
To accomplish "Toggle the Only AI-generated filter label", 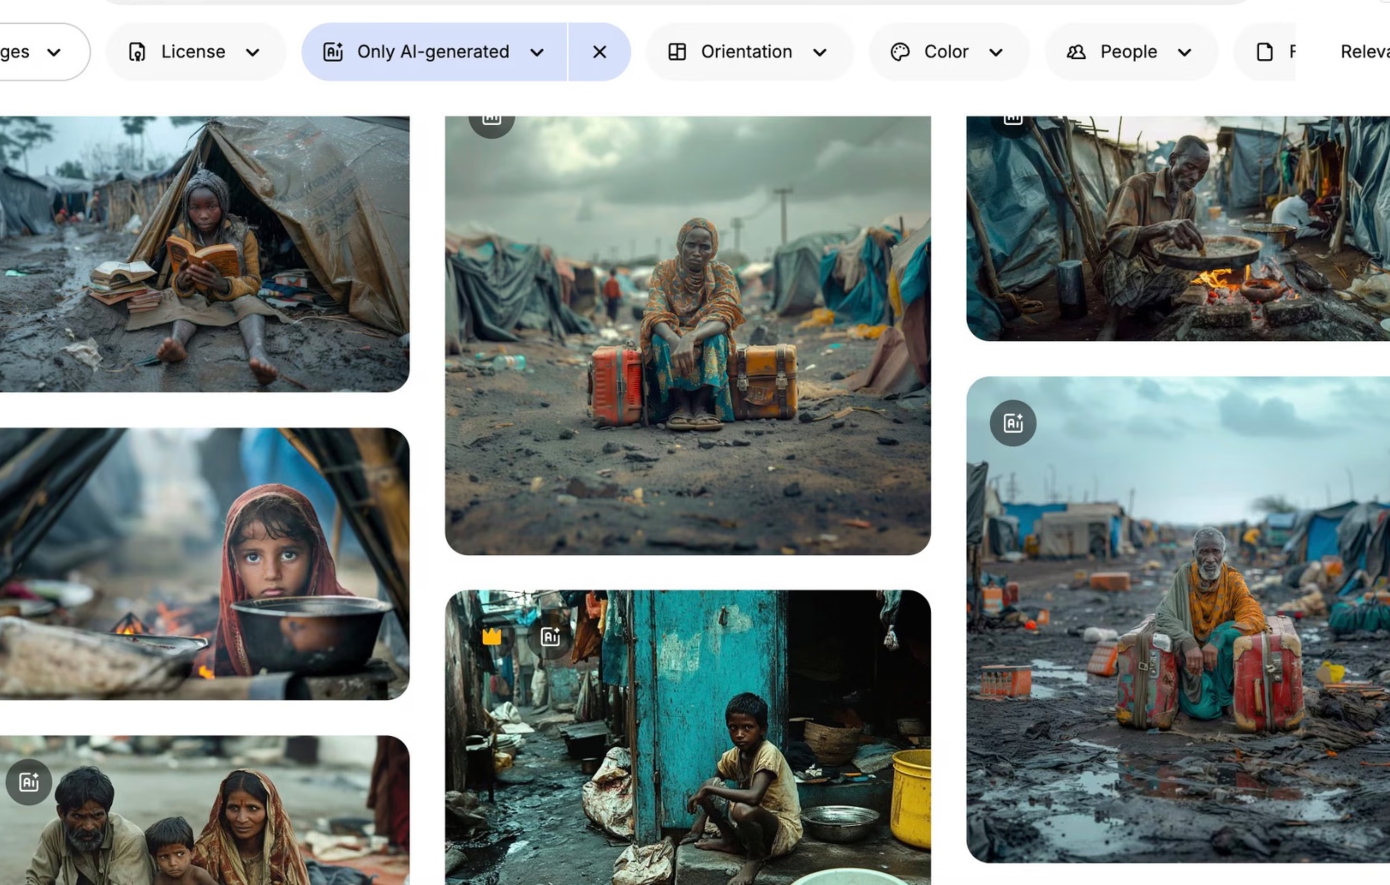I will [x=432, y=52].
